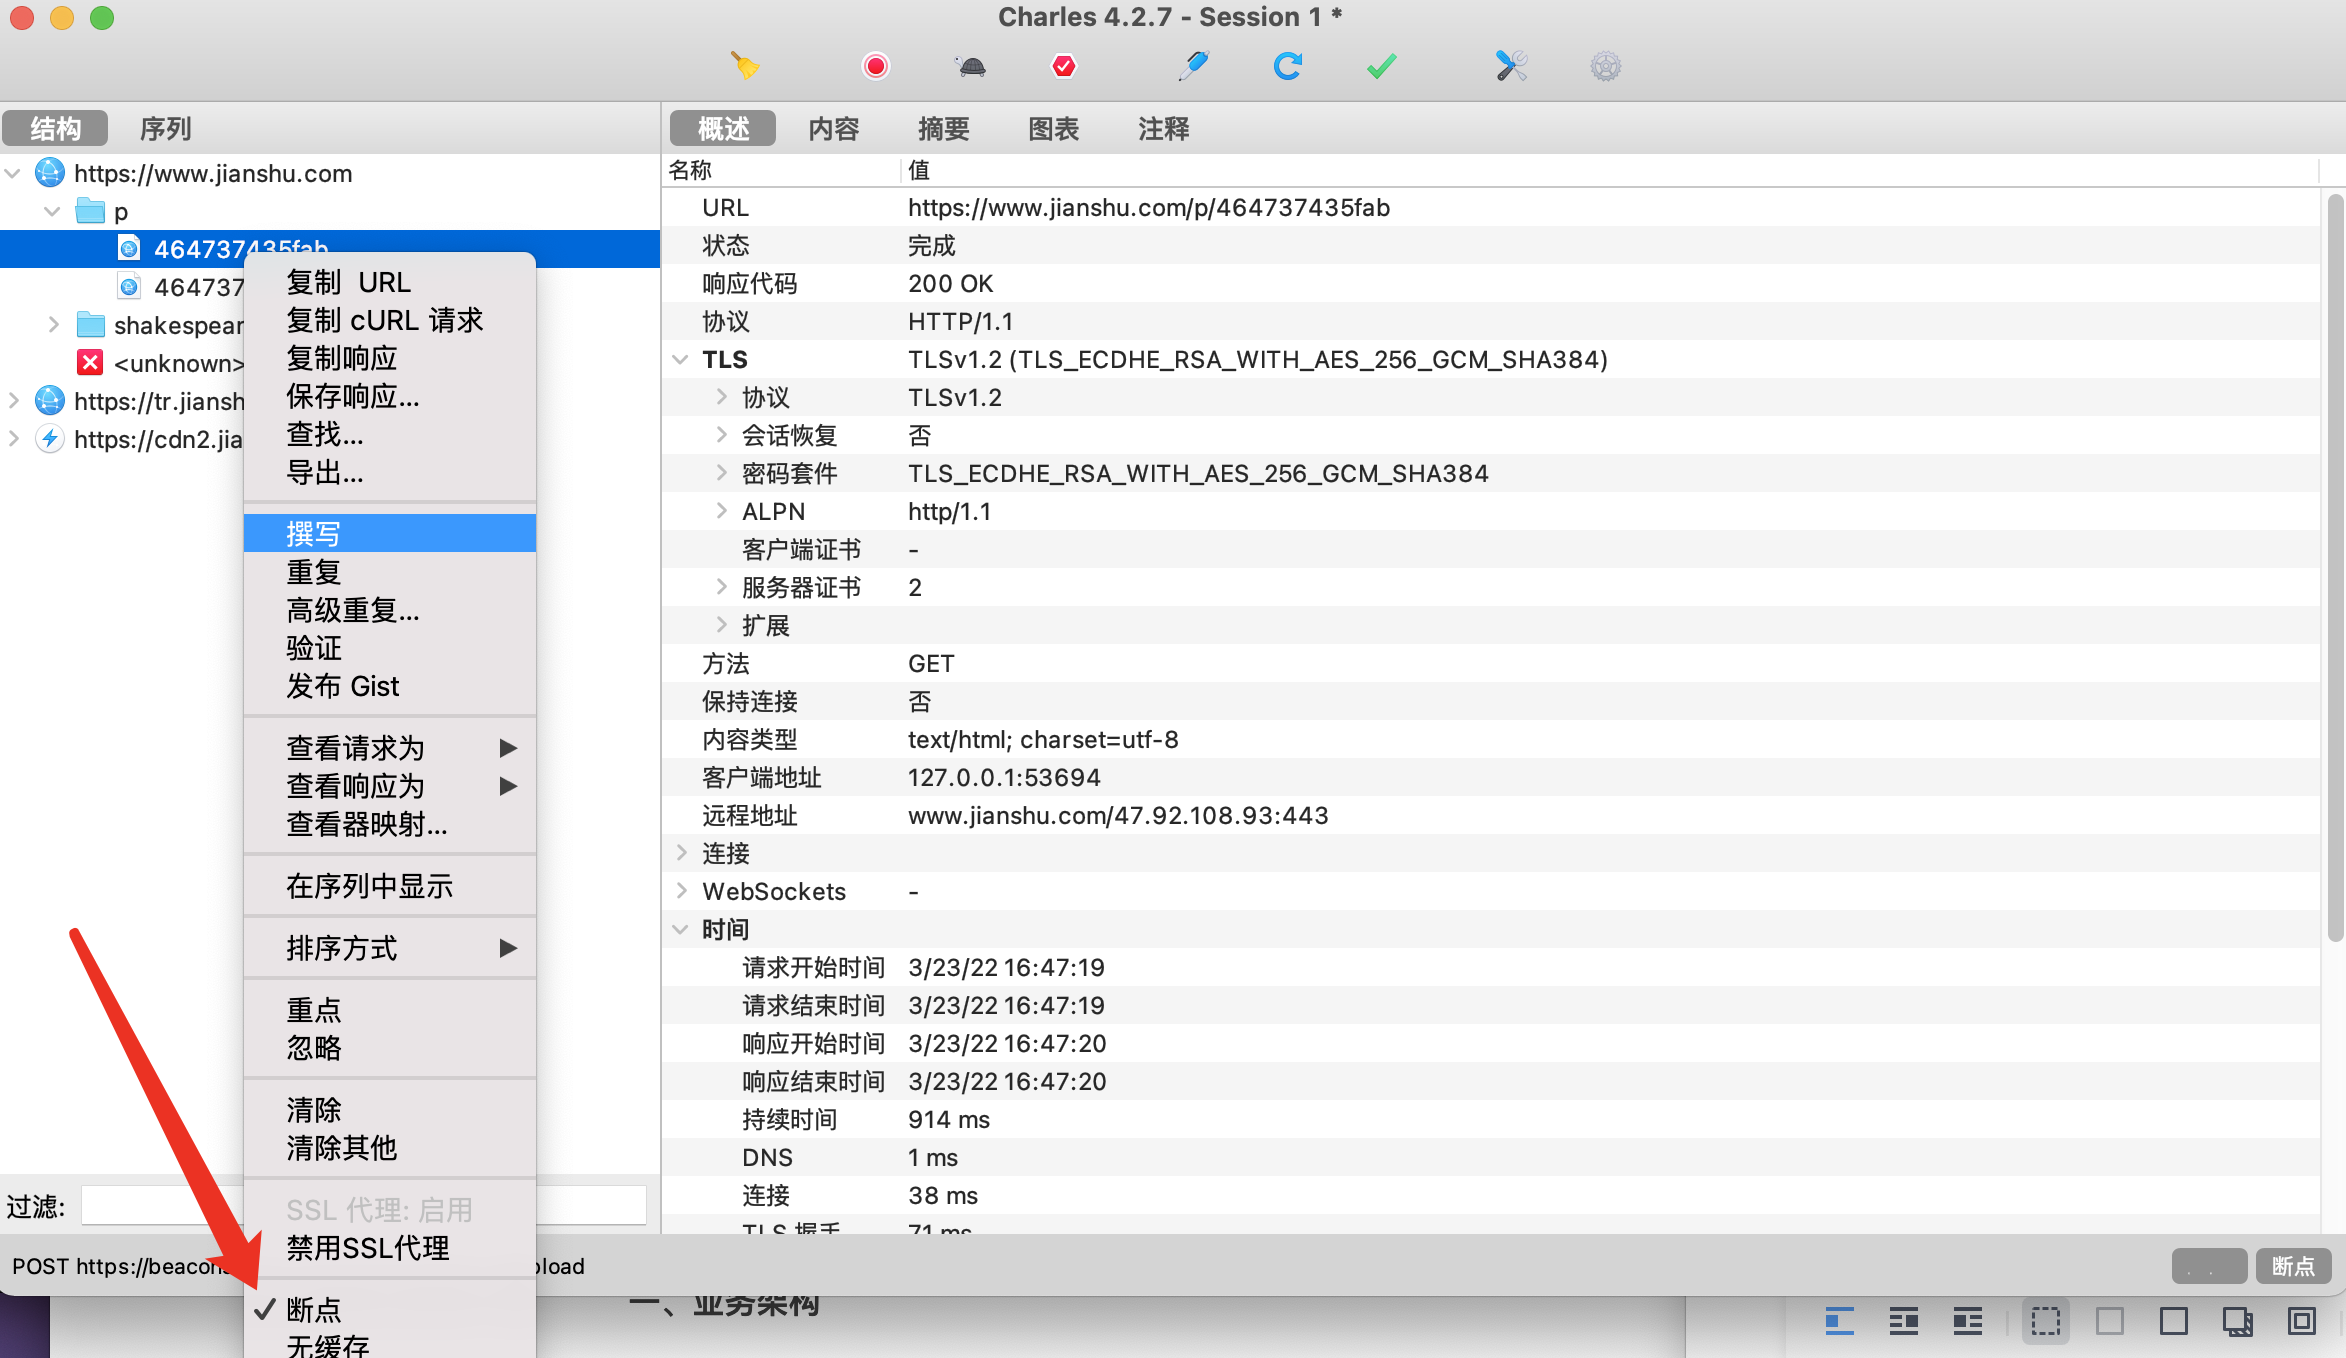Choose 在序列中显示 menu item
Viewport: 2346px width, 1358px height.
[x=390, y=886]
